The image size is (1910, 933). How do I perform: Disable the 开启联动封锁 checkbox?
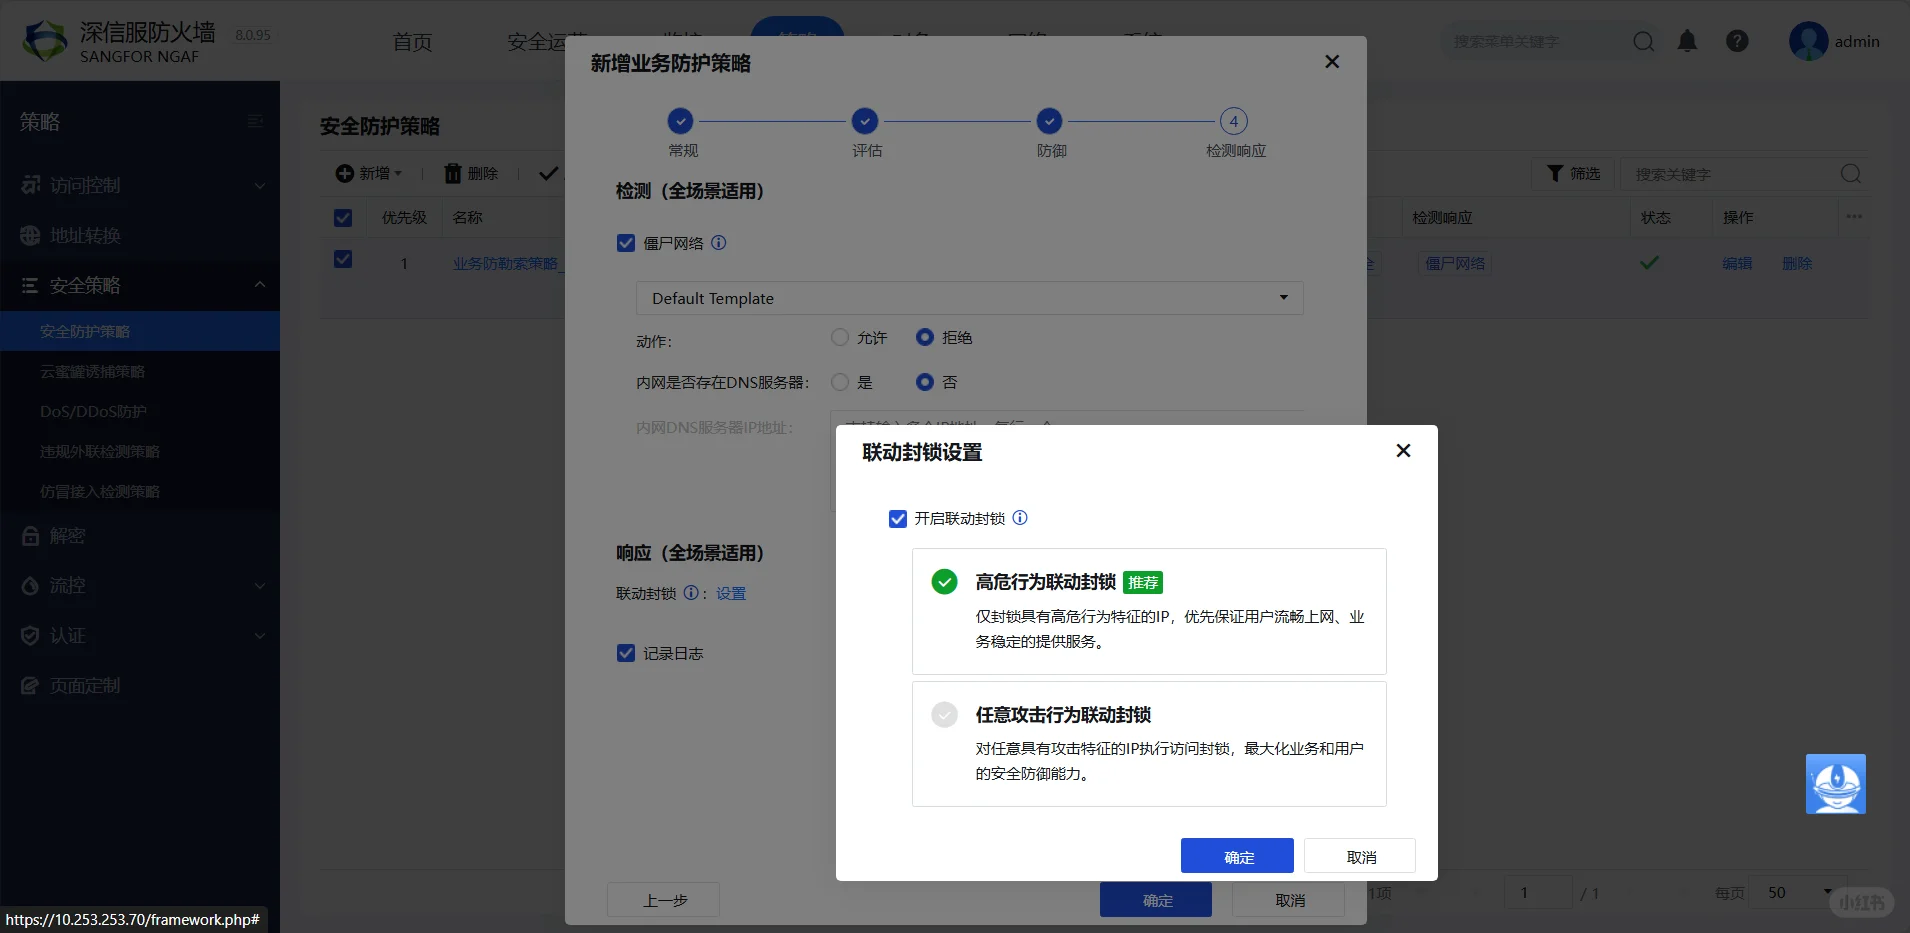tap(897, 518)
